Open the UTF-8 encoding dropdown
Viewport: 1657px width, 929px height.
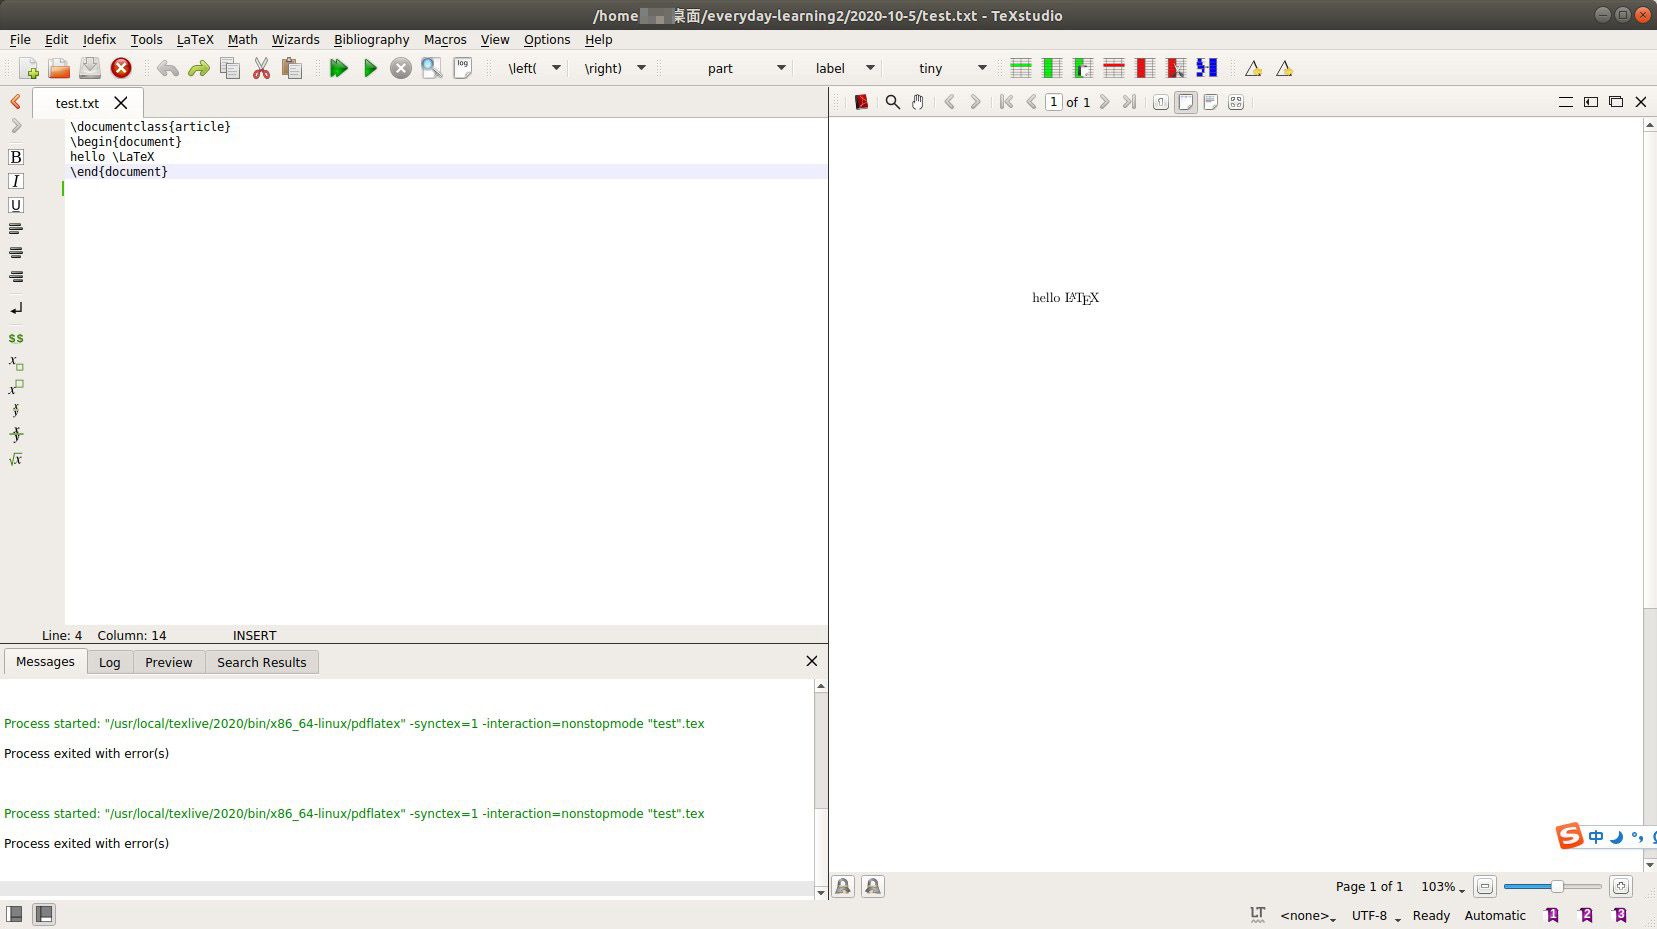pyautogui.click(x=1376, y=916)
